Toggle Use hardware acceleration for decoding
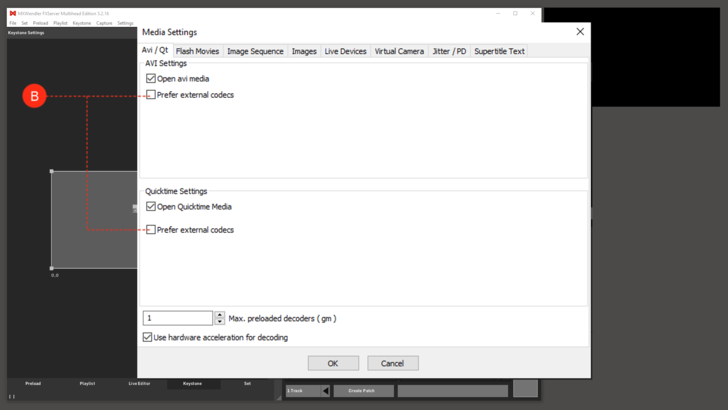Image resolution: width=728 pixels, height=410 pixels. pyautogui.click(x=148, y=337)
